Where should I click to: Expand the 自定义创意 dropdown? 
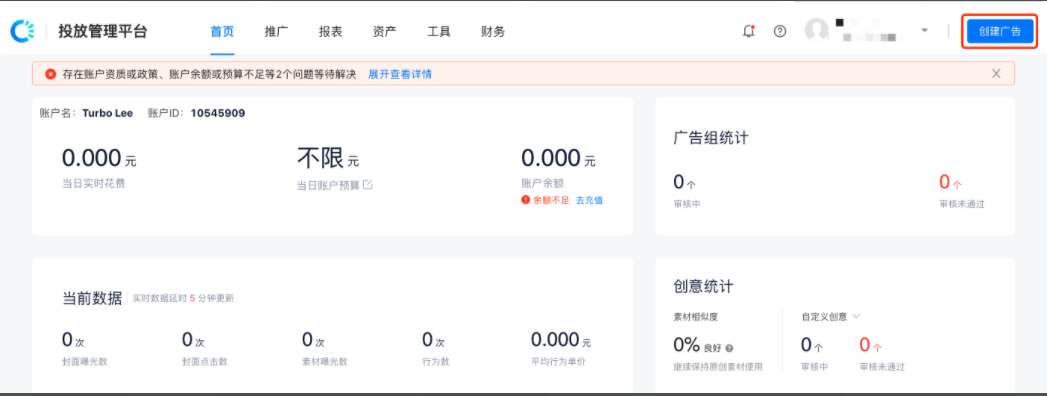pyautogui.click(x=857, y=317)
